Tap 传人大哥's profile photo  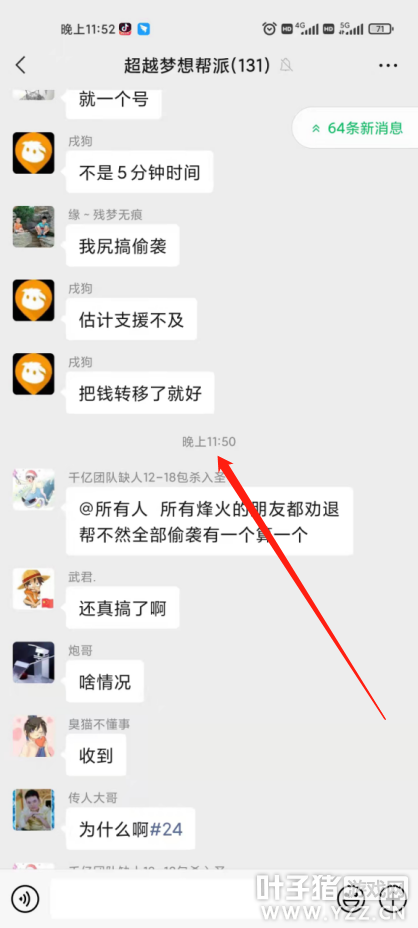pos(33,810)
